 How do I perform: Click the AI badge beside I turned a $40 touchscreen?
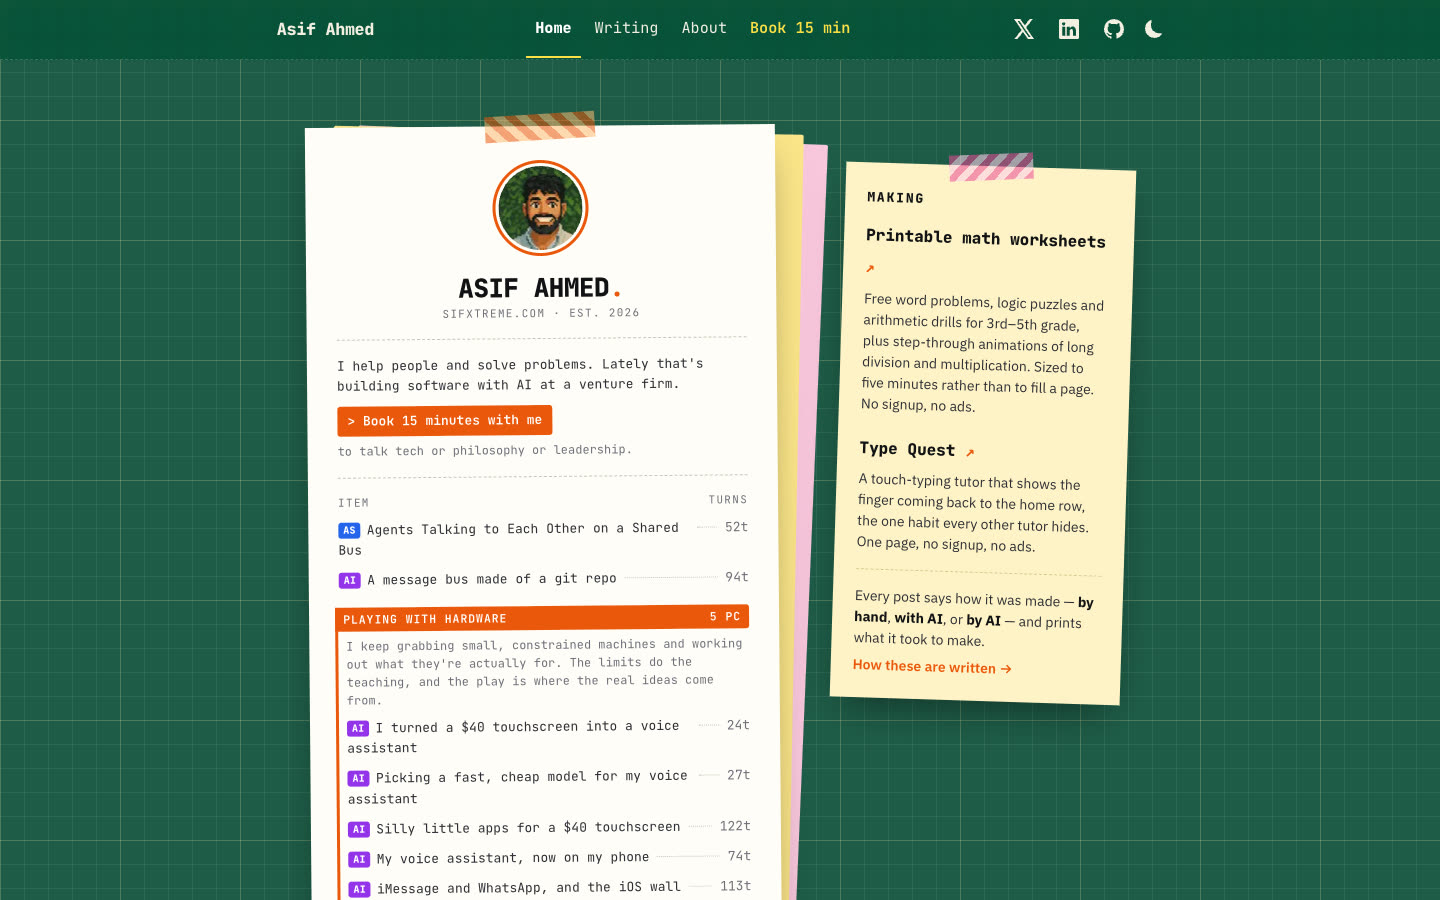[x=358, y=728]
